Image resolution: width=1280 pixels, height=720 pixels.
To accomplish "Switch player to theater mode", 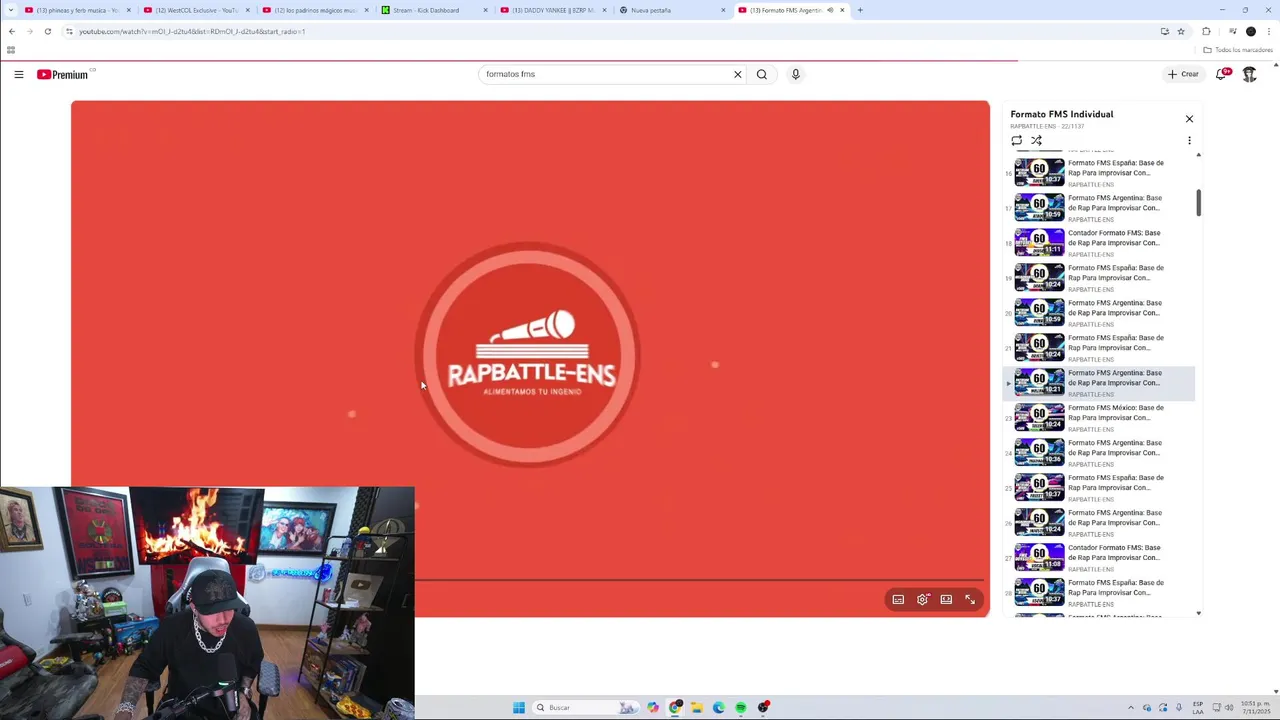I will tap(946, 600).
